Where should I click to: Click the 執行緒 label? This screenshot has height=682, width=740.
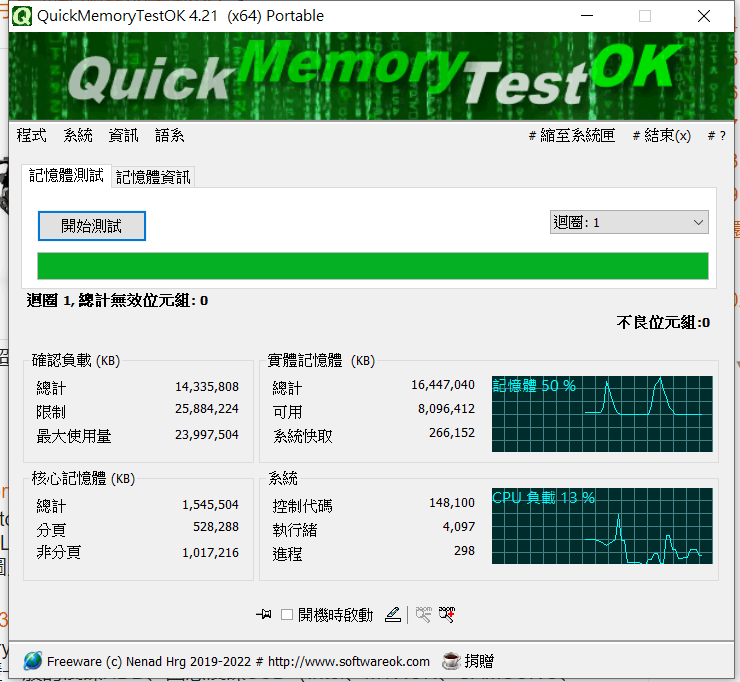295,530
